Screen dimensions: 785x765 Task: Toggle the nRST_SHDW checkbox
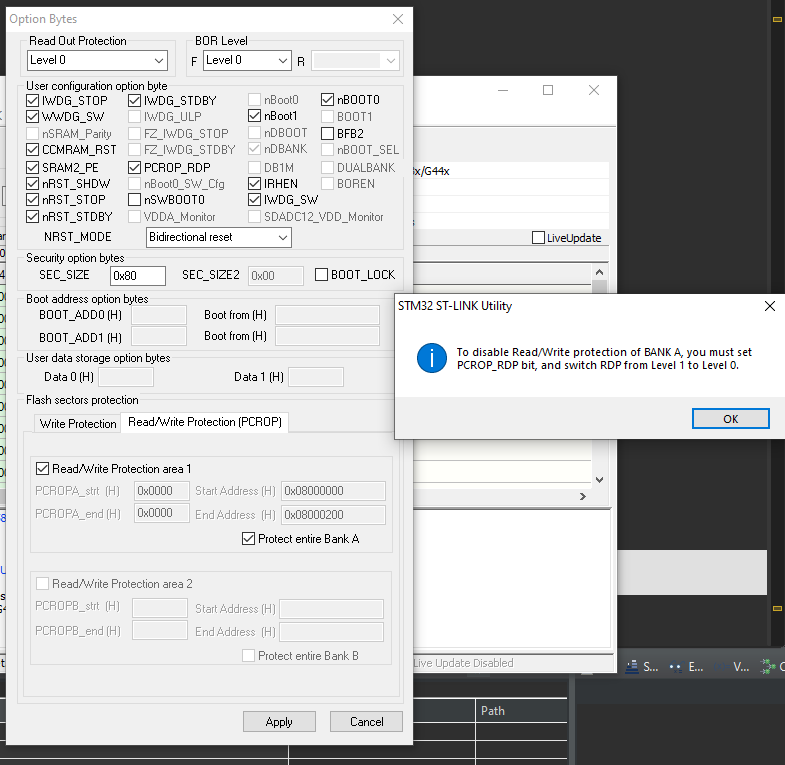click(33, 184)
